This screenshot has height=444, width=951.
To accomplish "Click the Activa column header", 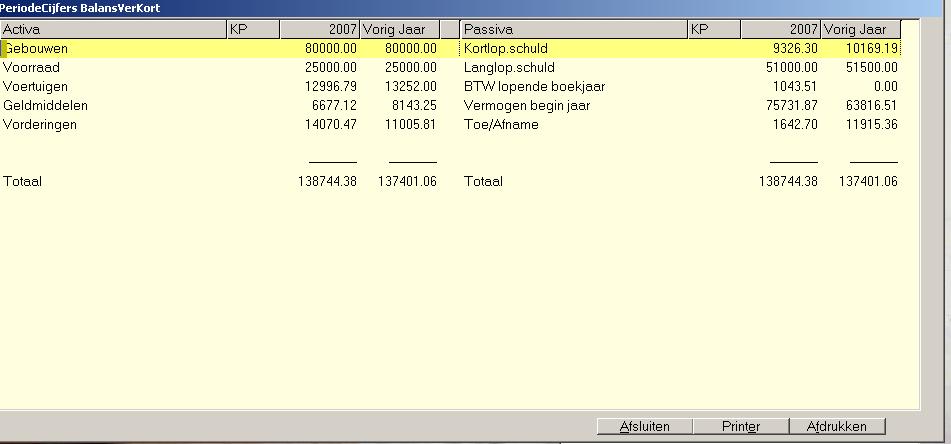I will click(113, 29).
